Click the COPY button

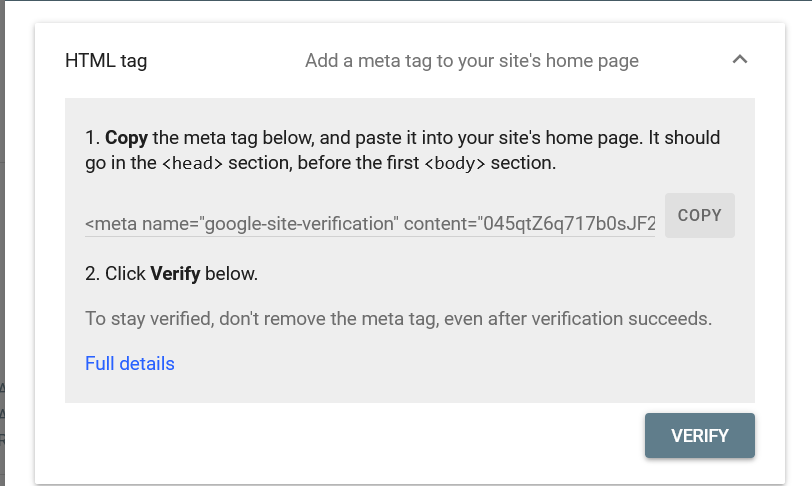[x=699, y=215]
